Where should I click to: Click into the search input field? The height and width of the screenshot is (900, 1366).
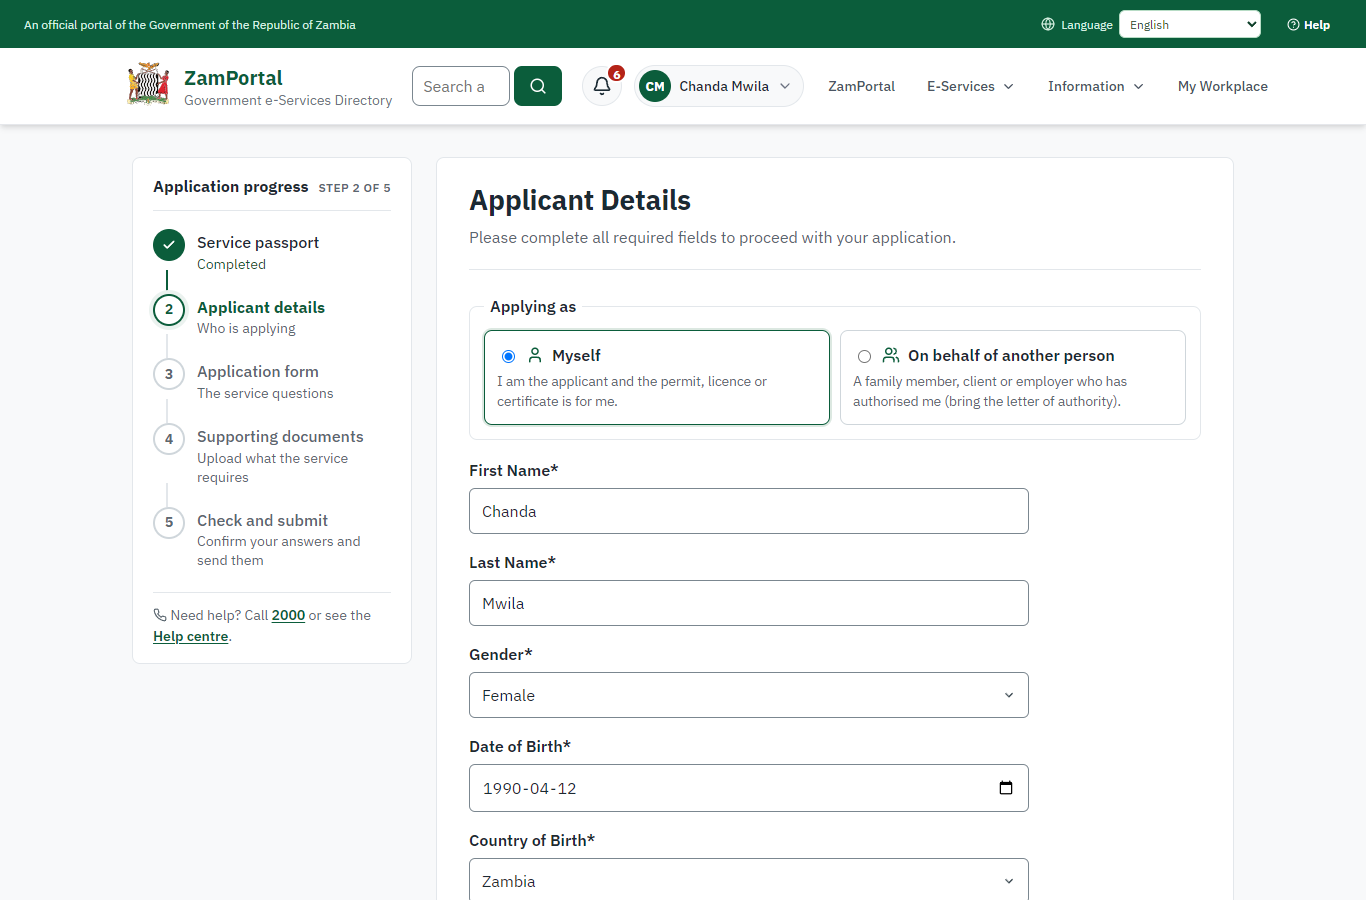[461, 86]
